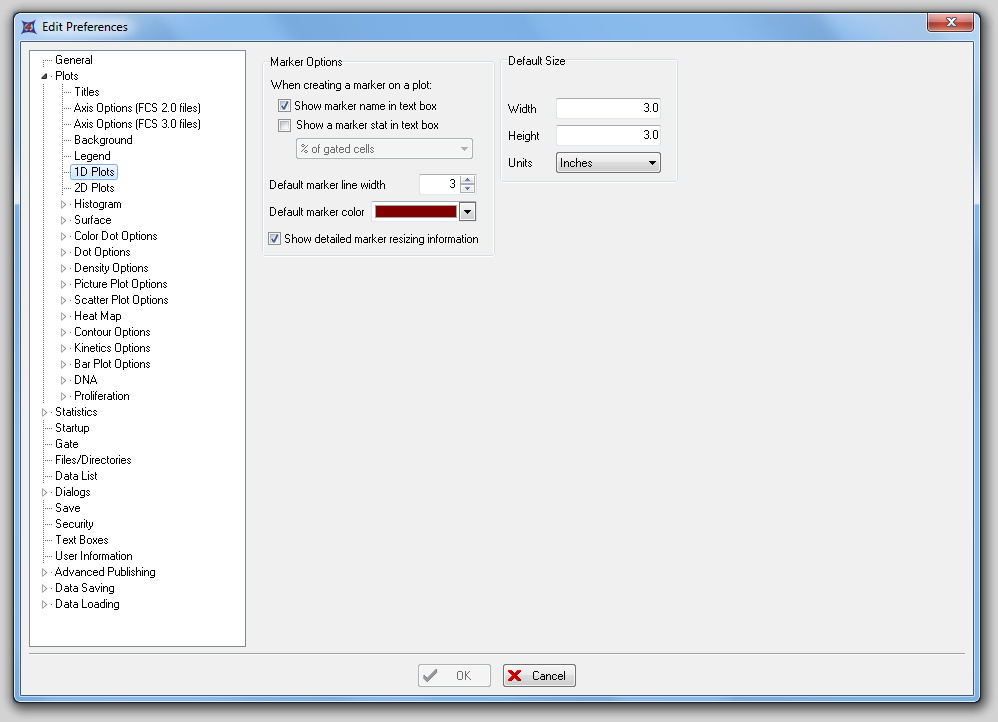Viewport: 998px width, 722px height.
Task: Expand the Contour Options node
Action: coord(63,332)
